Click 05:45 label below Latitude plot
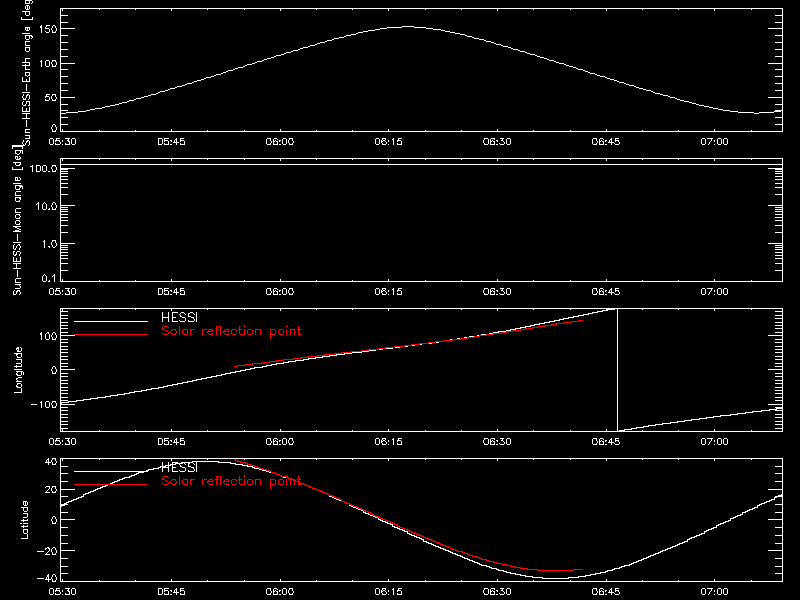800x600 pixels. click(x=171, y=591)
